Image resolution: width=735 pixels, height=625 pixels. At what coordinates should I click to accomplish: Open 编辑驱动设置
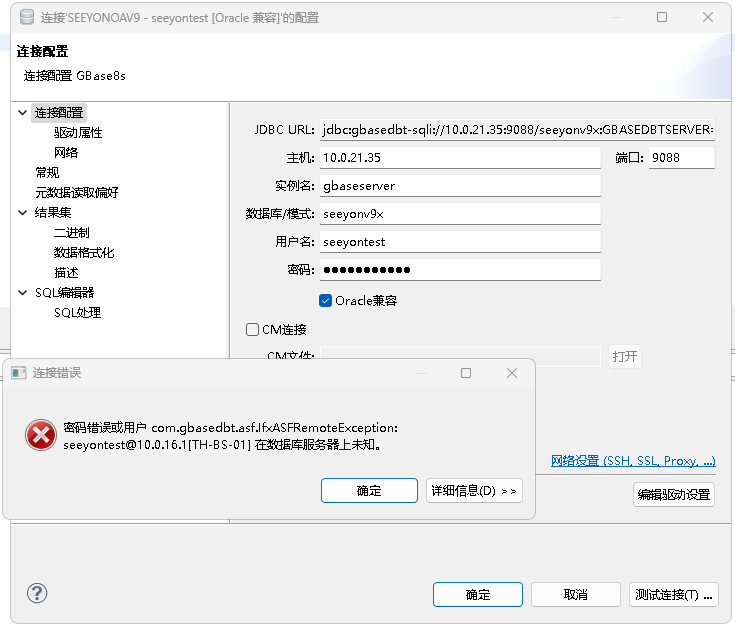(x=674, y=494)
